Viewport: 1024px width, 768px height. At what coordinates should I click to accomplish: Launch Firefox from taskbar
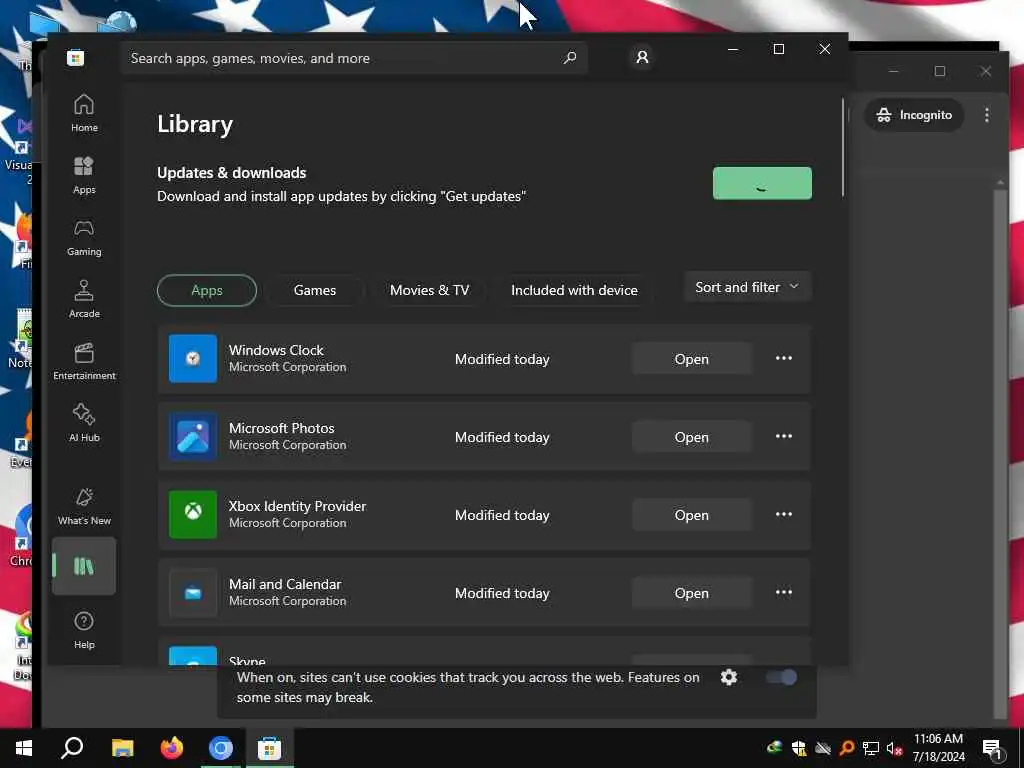(x=172, y=748)
